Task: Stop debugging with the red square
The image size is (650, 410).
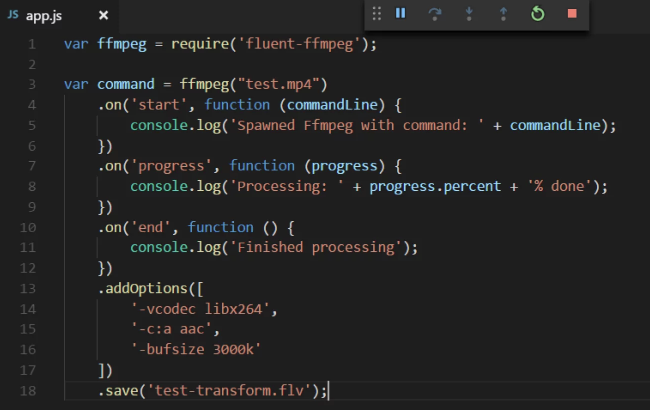Action: coord(572,14)
